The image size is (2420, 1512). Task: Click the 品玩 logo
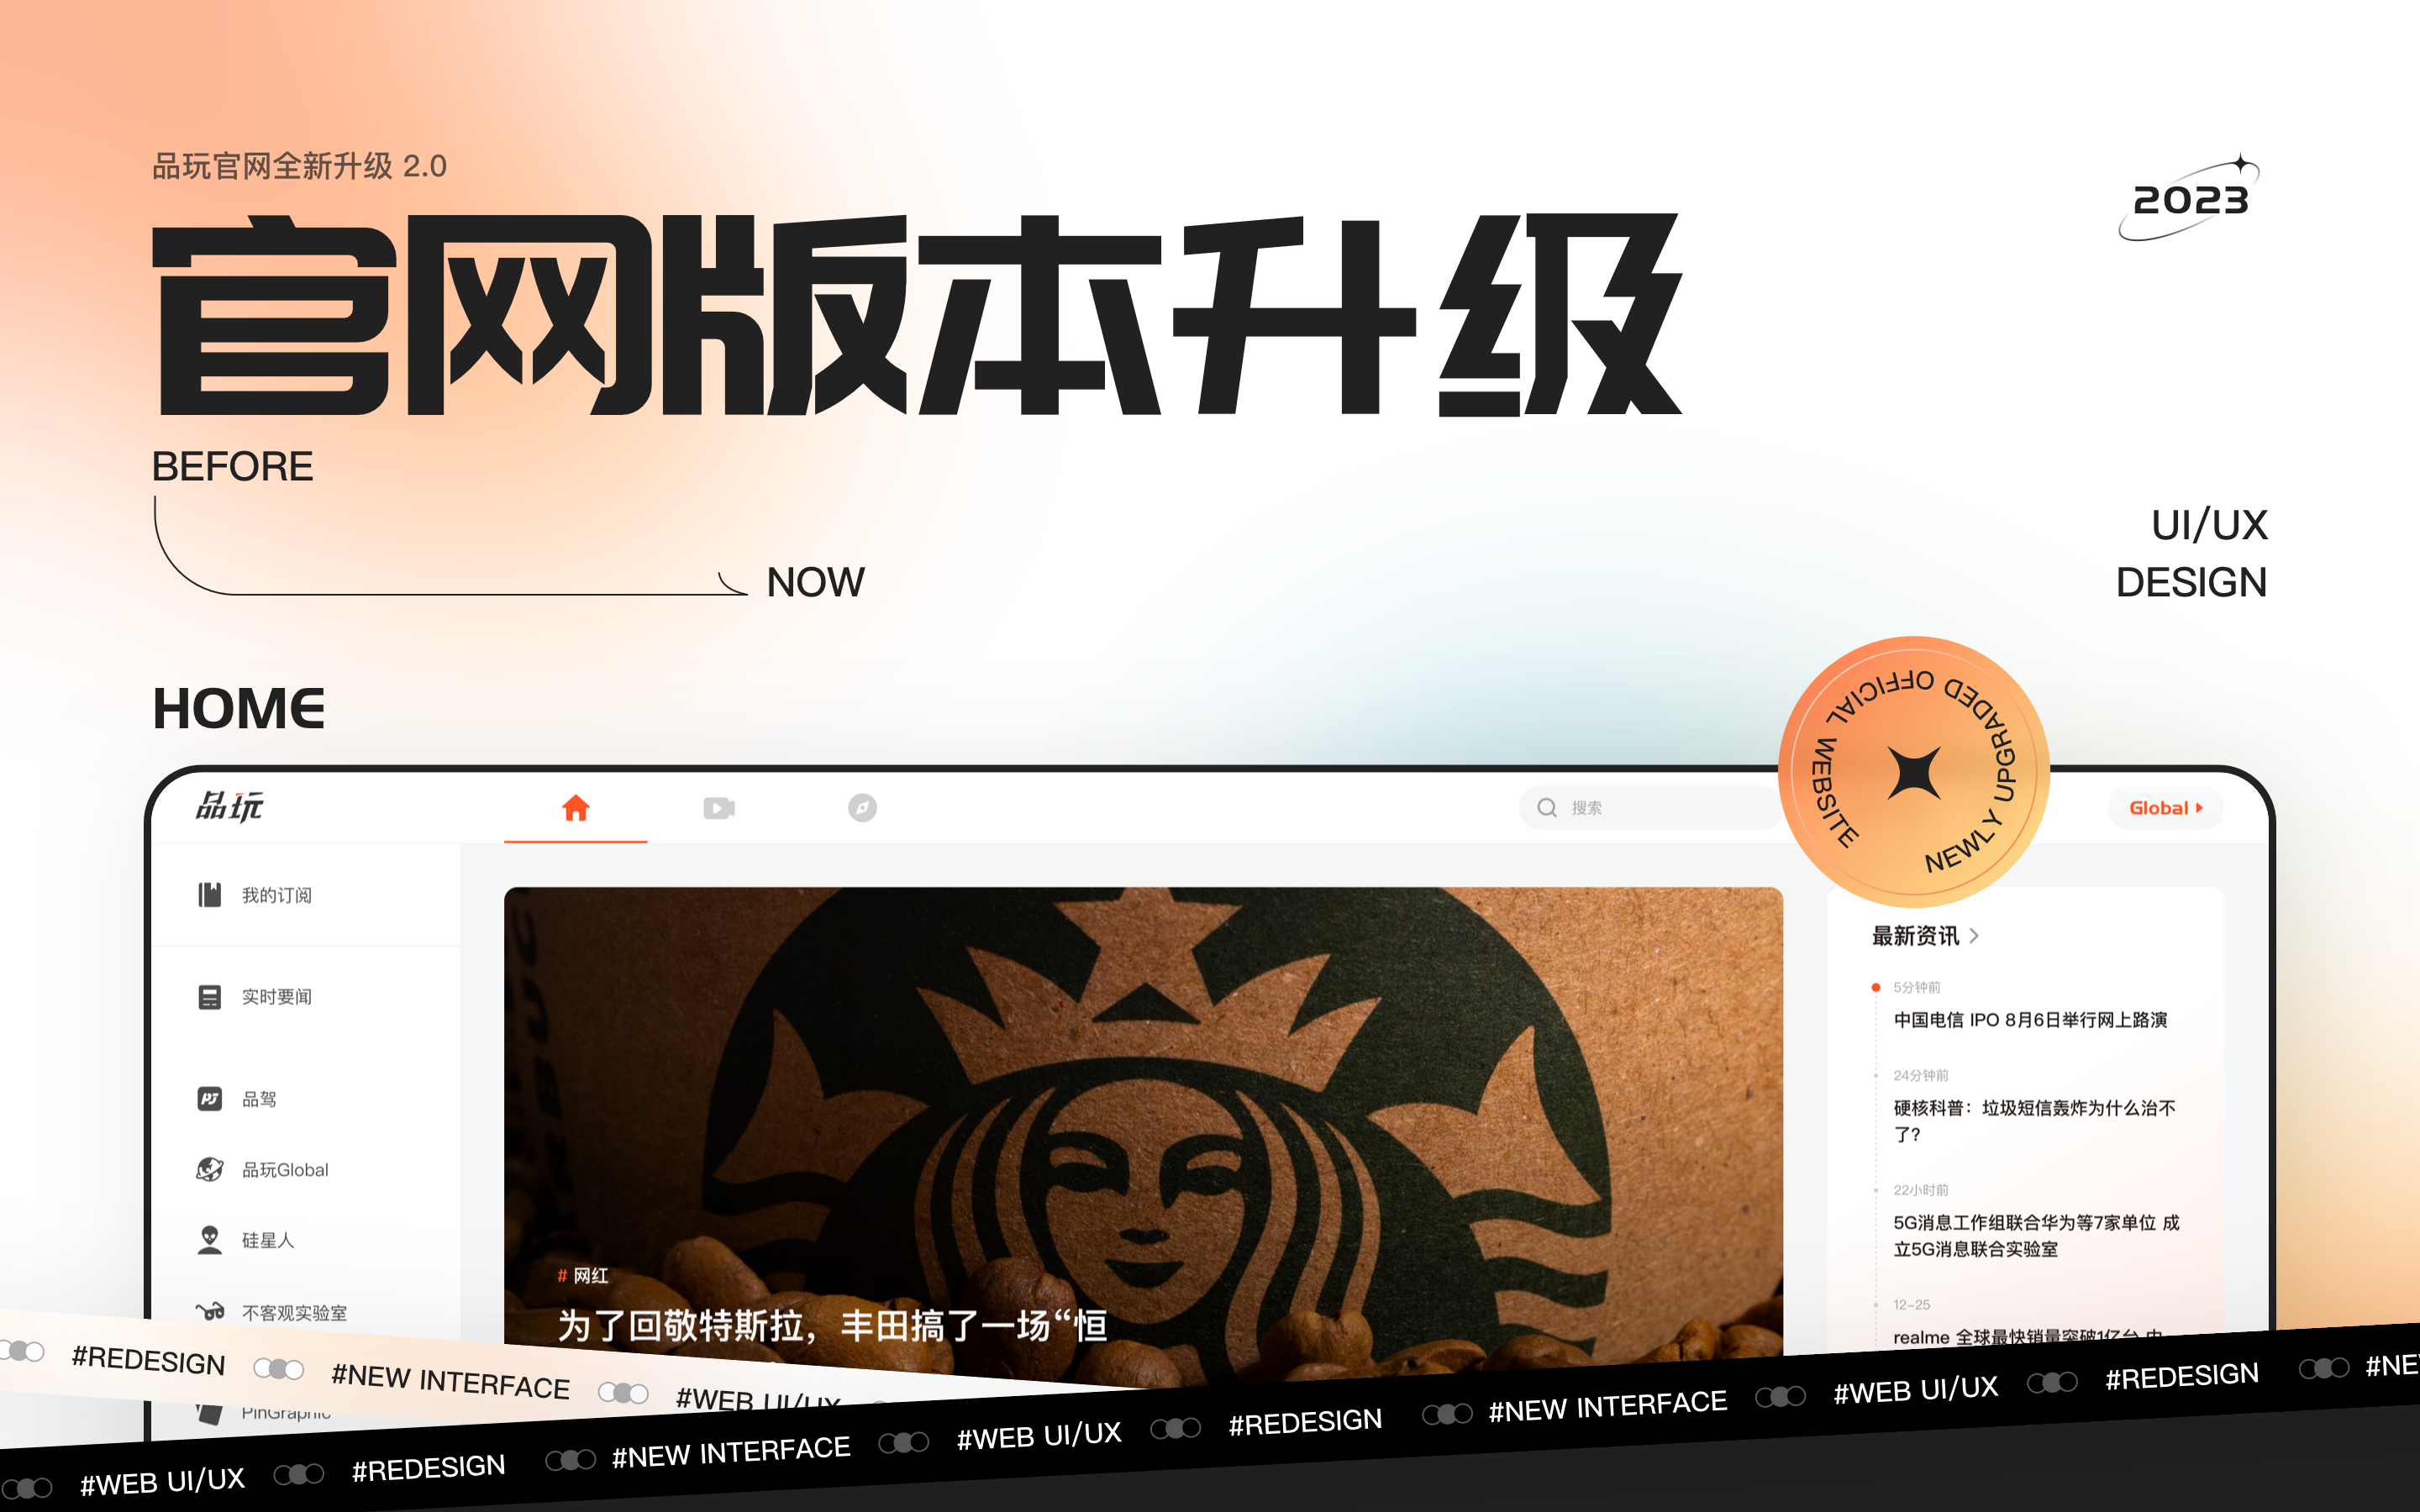[x=229, y=806]
